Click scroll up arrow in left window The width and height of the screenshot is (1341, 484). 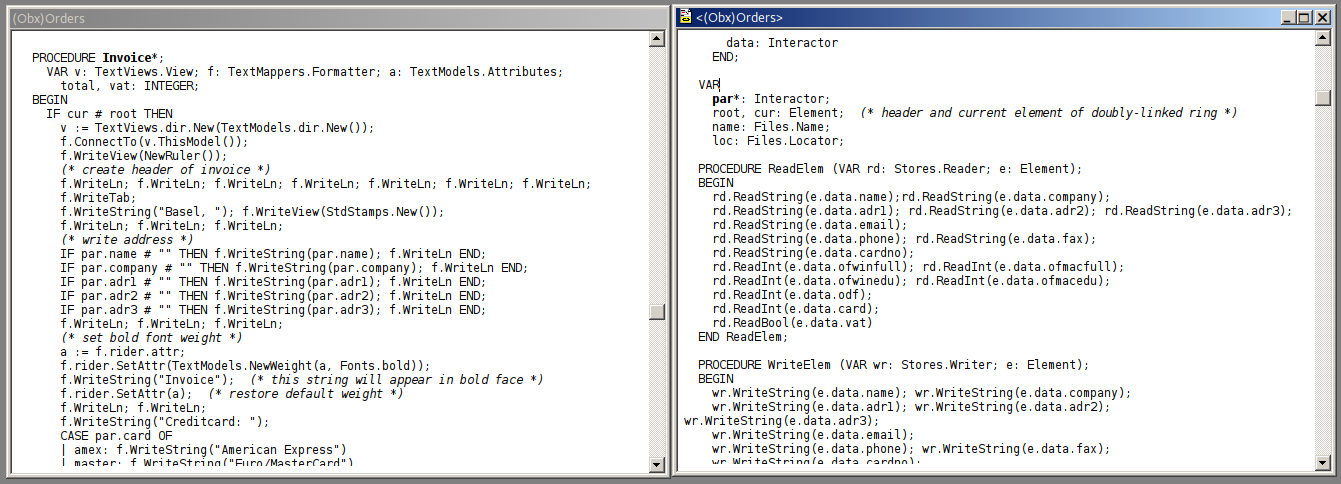(657, 39)
